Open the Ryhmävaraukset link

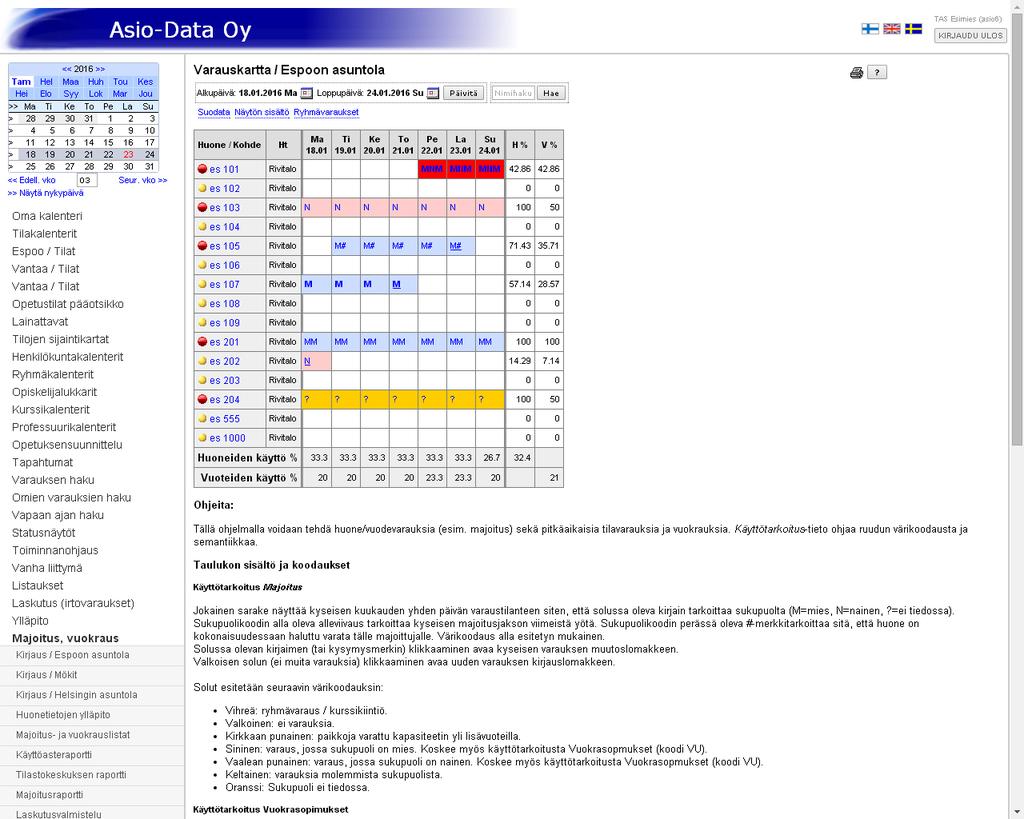(326, 112)
